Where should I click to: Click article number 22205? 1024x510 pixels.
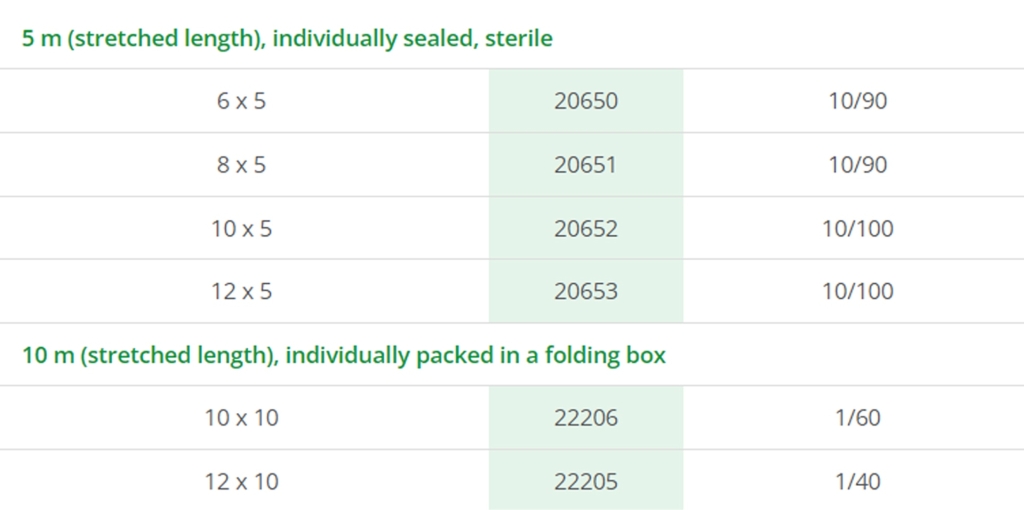click(586, 482)
